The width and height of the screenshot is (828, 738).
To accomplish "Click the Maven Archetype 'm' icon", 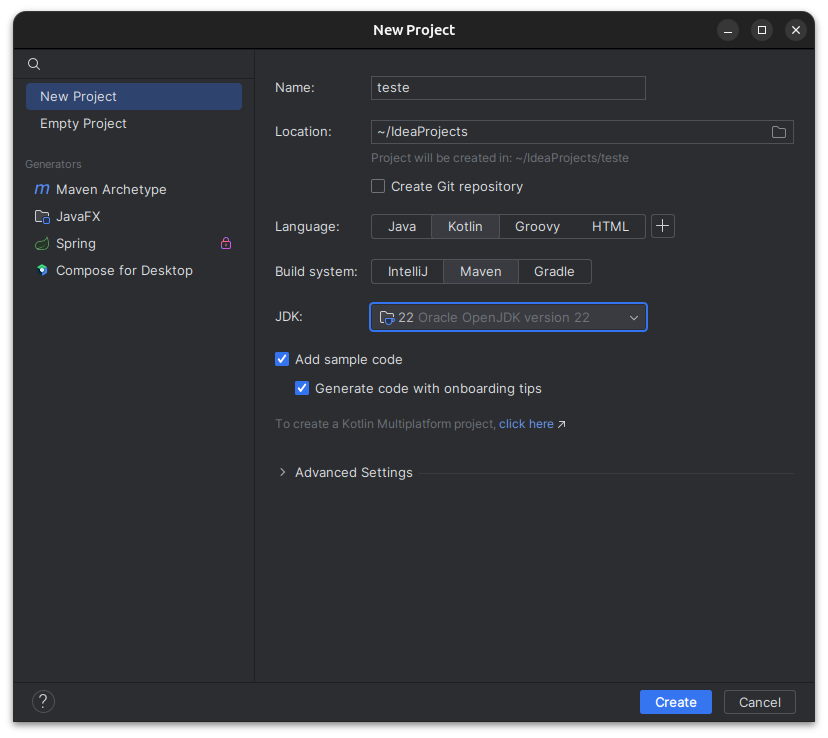I will (x=42, y=189).
